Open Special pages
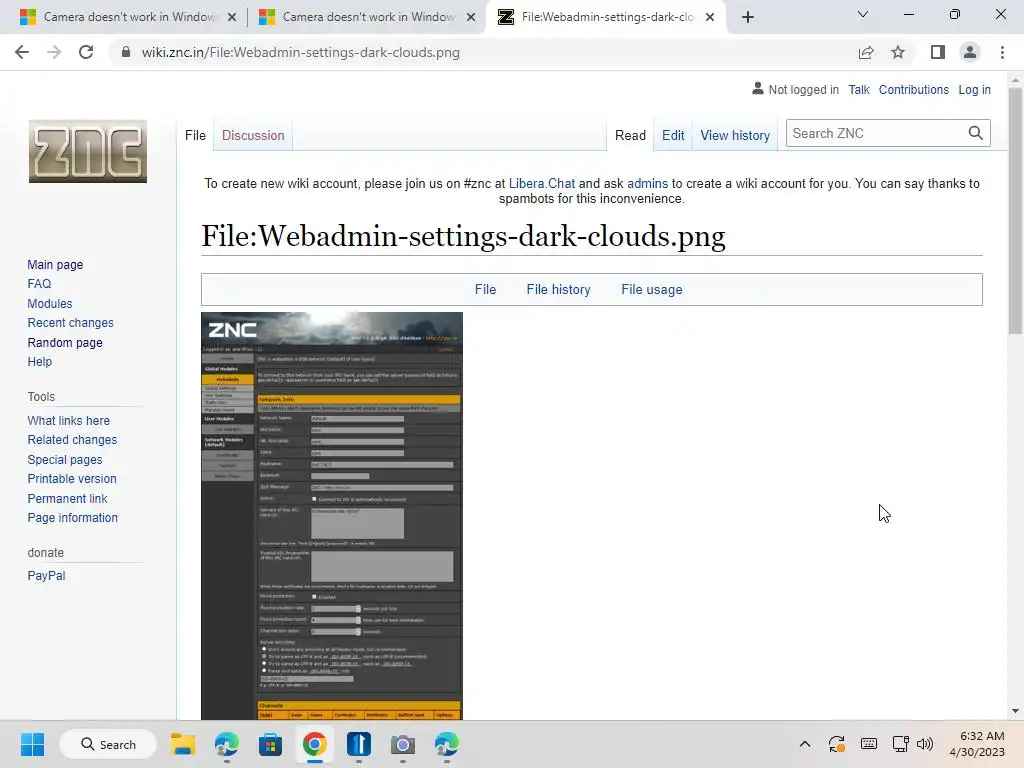1024x768 pixels. click(65, 459)
